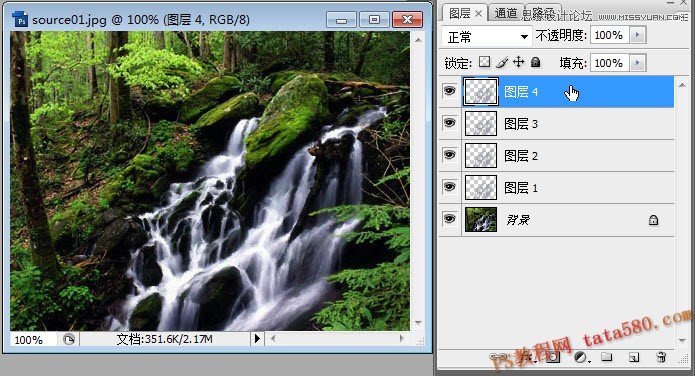Click the link layers chain icon
The width and height of the screenshot is (695, 376).
click(x=497, y=357)
